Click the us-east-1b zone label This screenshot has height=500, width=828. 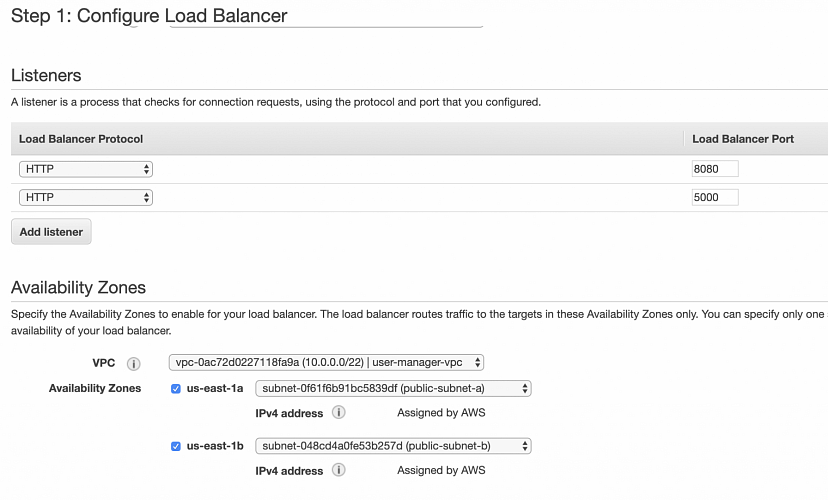pyautogui.click(x=215, y=446)
